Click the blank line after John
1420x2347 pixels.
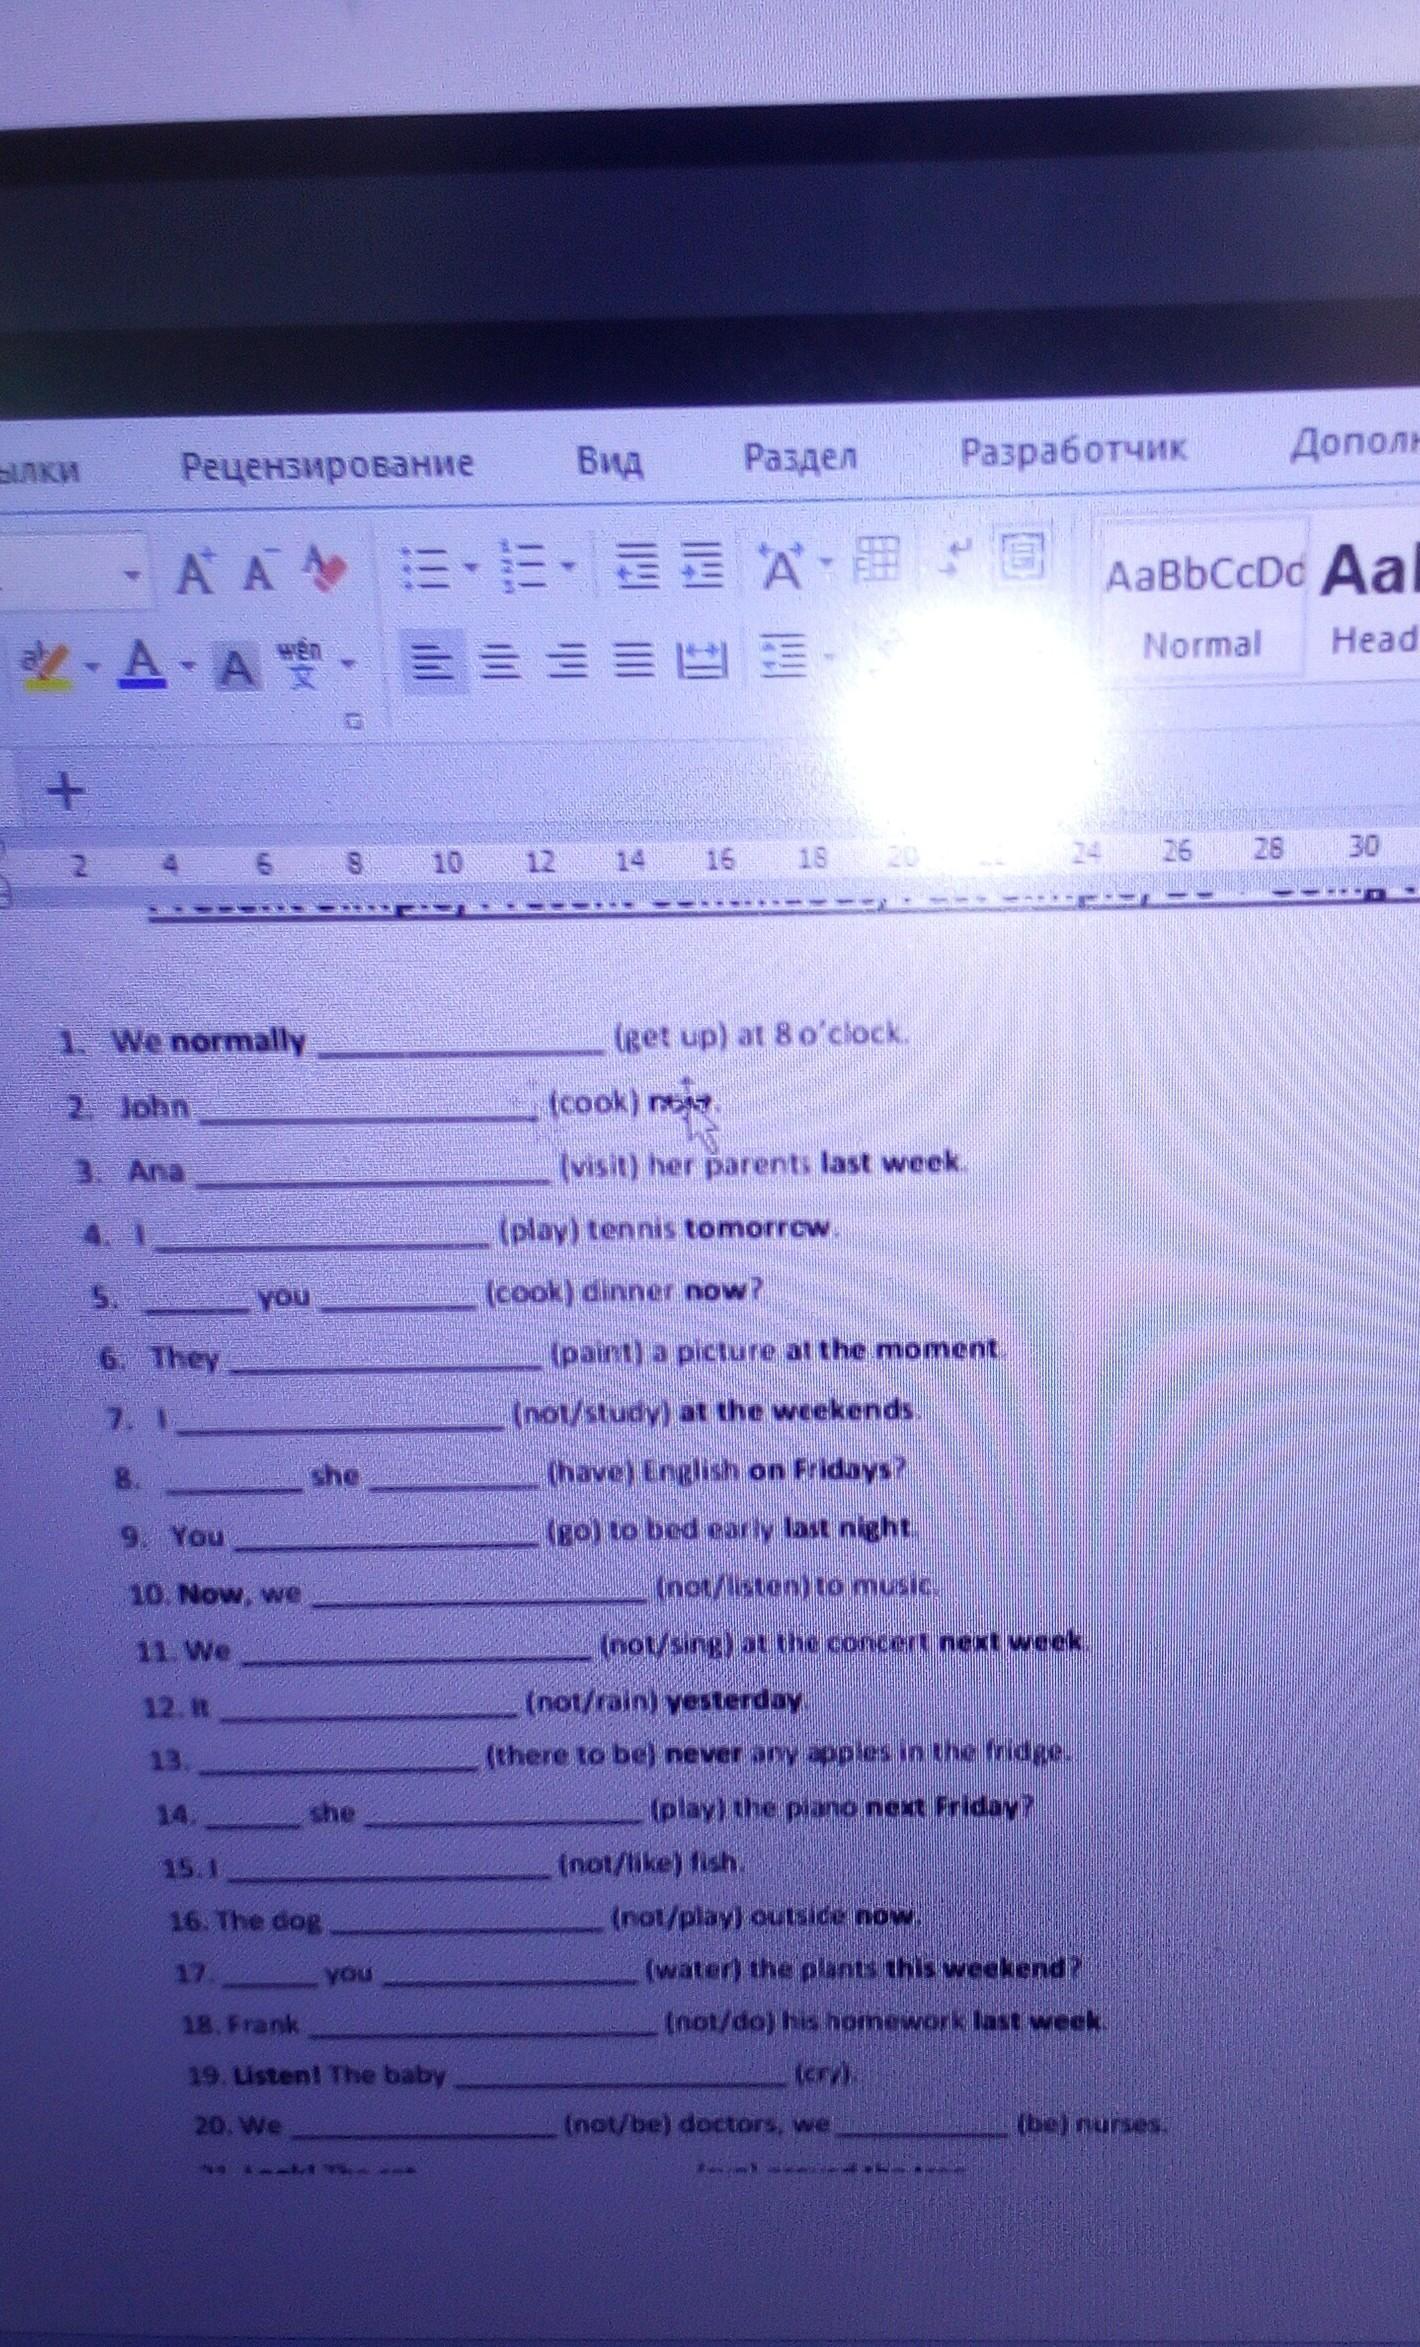(368, 1113)
